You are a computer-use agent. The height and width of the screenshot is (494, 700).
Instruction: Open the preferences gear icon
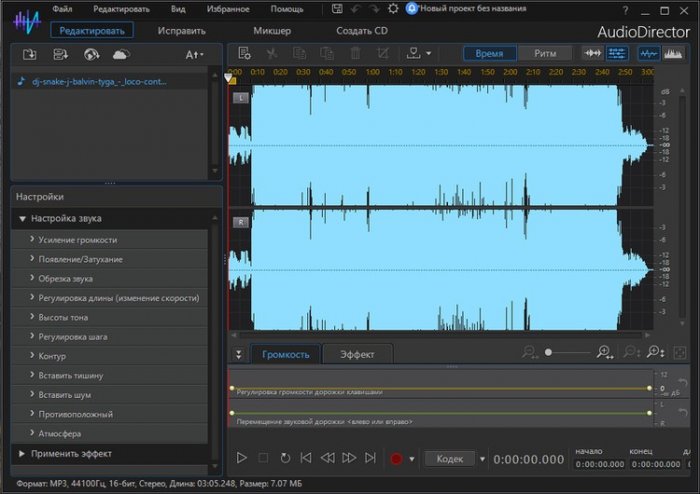coord(392,8)
